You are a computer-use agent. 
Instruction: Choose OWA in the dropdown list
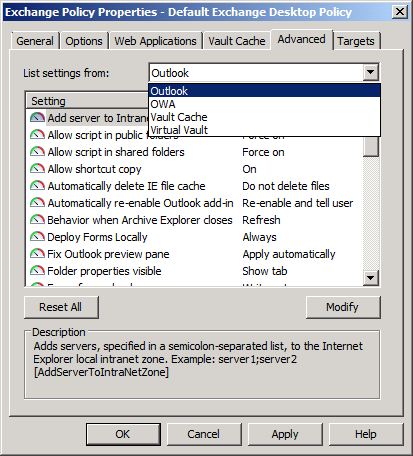click(264, 104)
